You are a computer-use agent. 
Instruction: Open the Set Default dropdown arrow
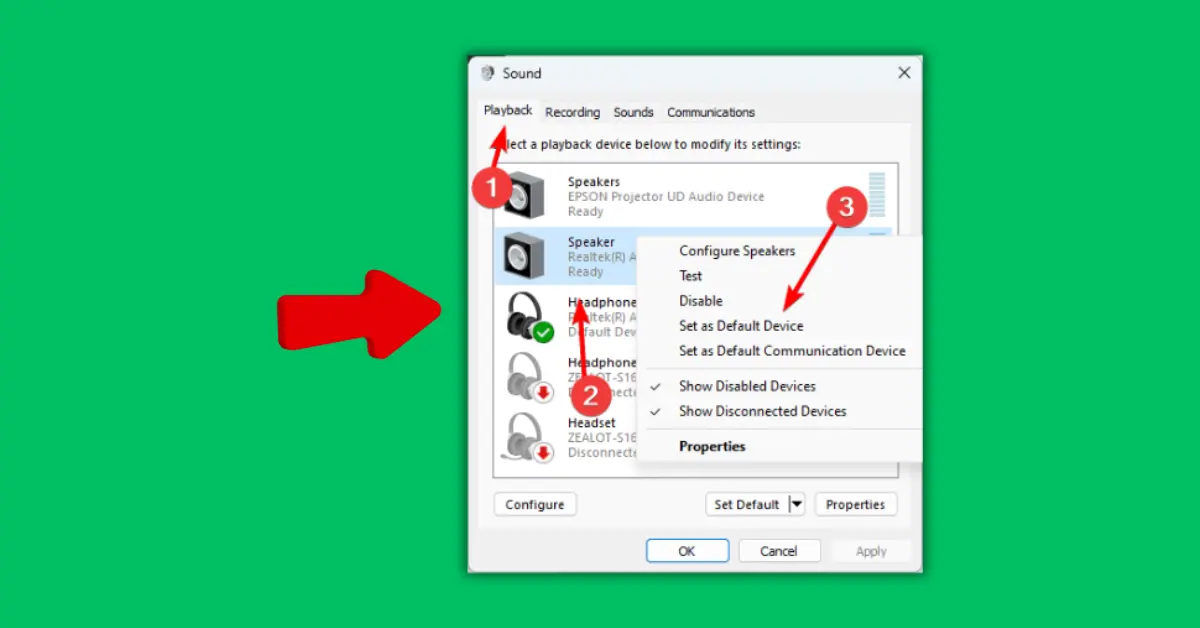click(x=797, y=504)
